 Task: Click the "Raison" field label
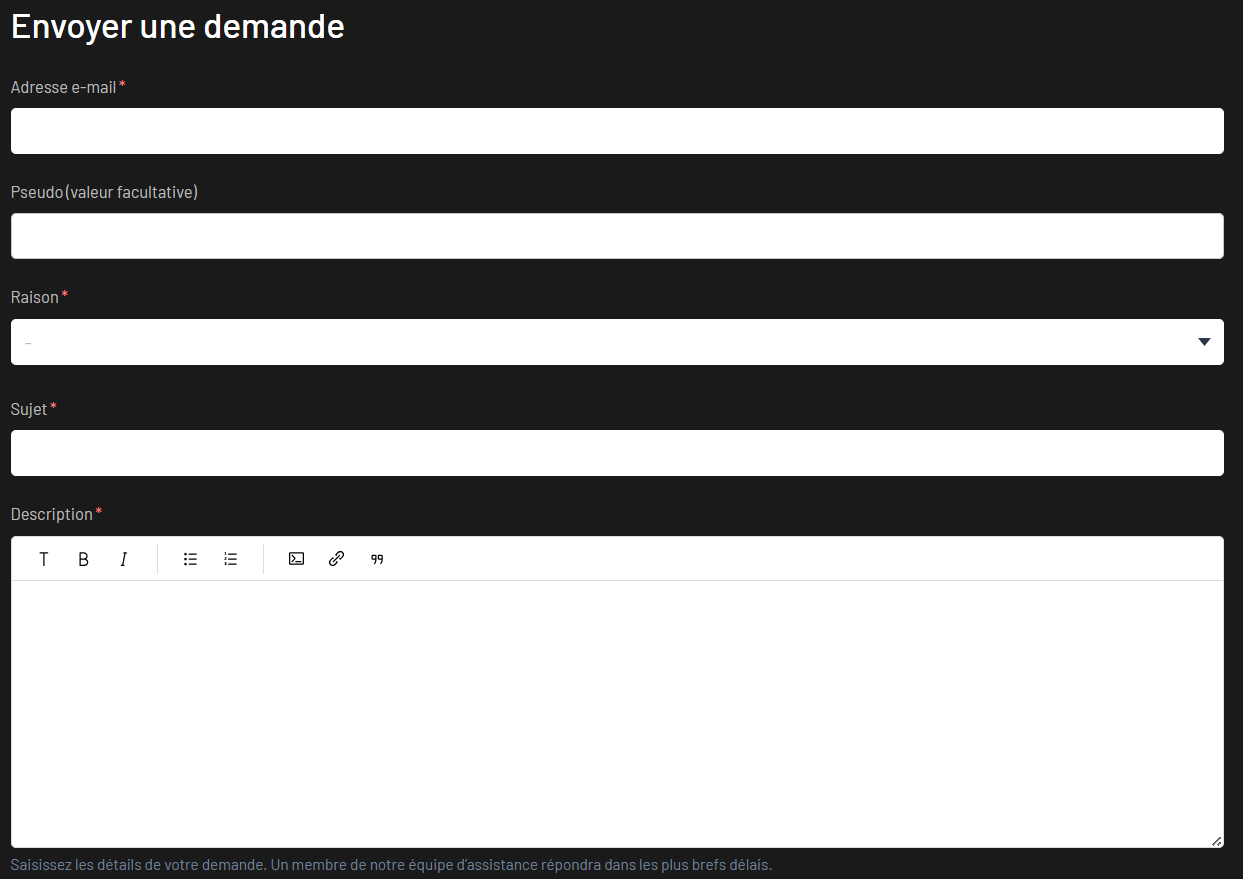point(35,297)
